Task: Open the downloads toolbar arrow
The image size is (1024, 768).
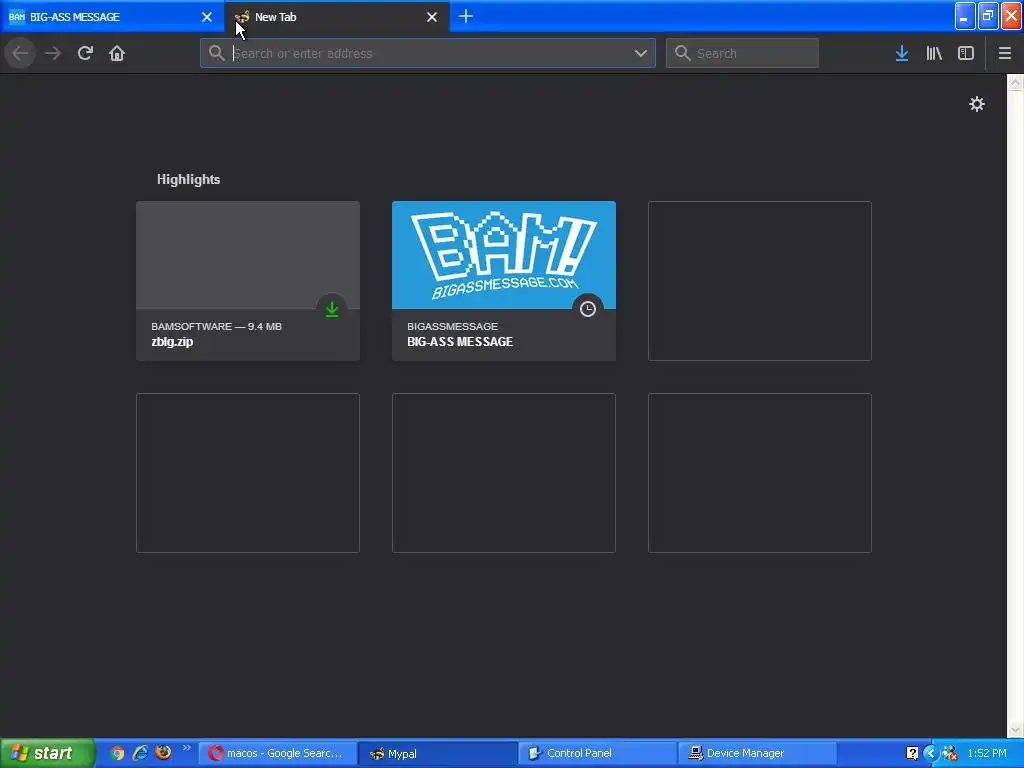Action: coord(902,53)
